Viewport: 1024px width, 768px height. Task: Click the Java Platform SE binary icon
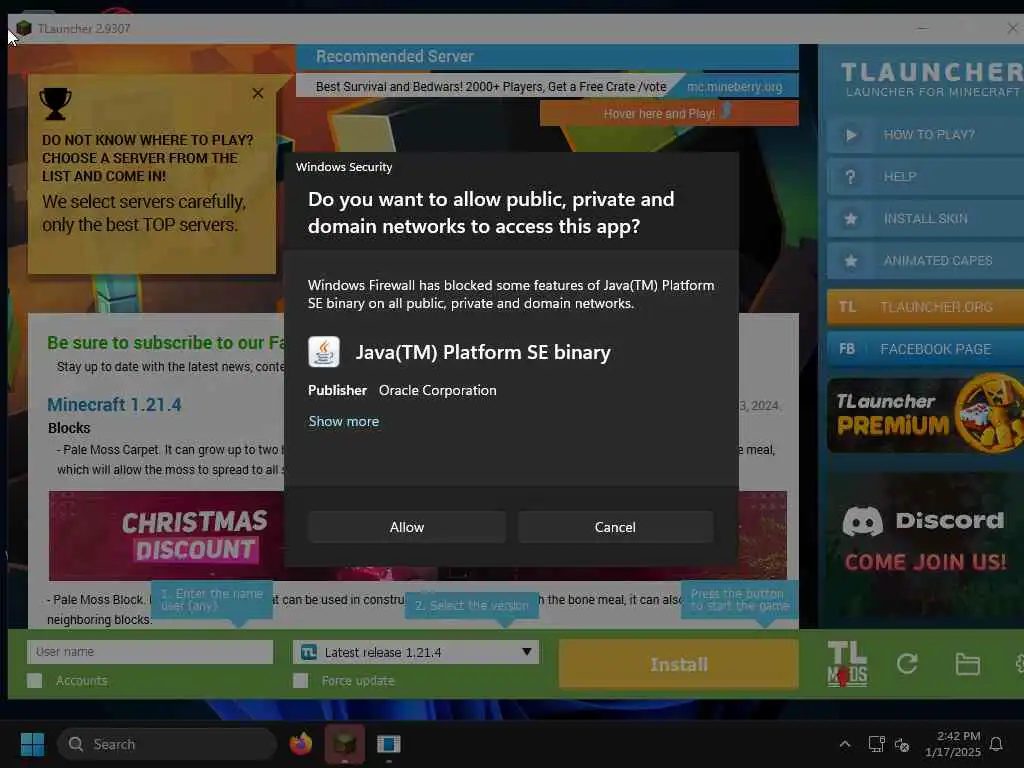coord(324,352)
